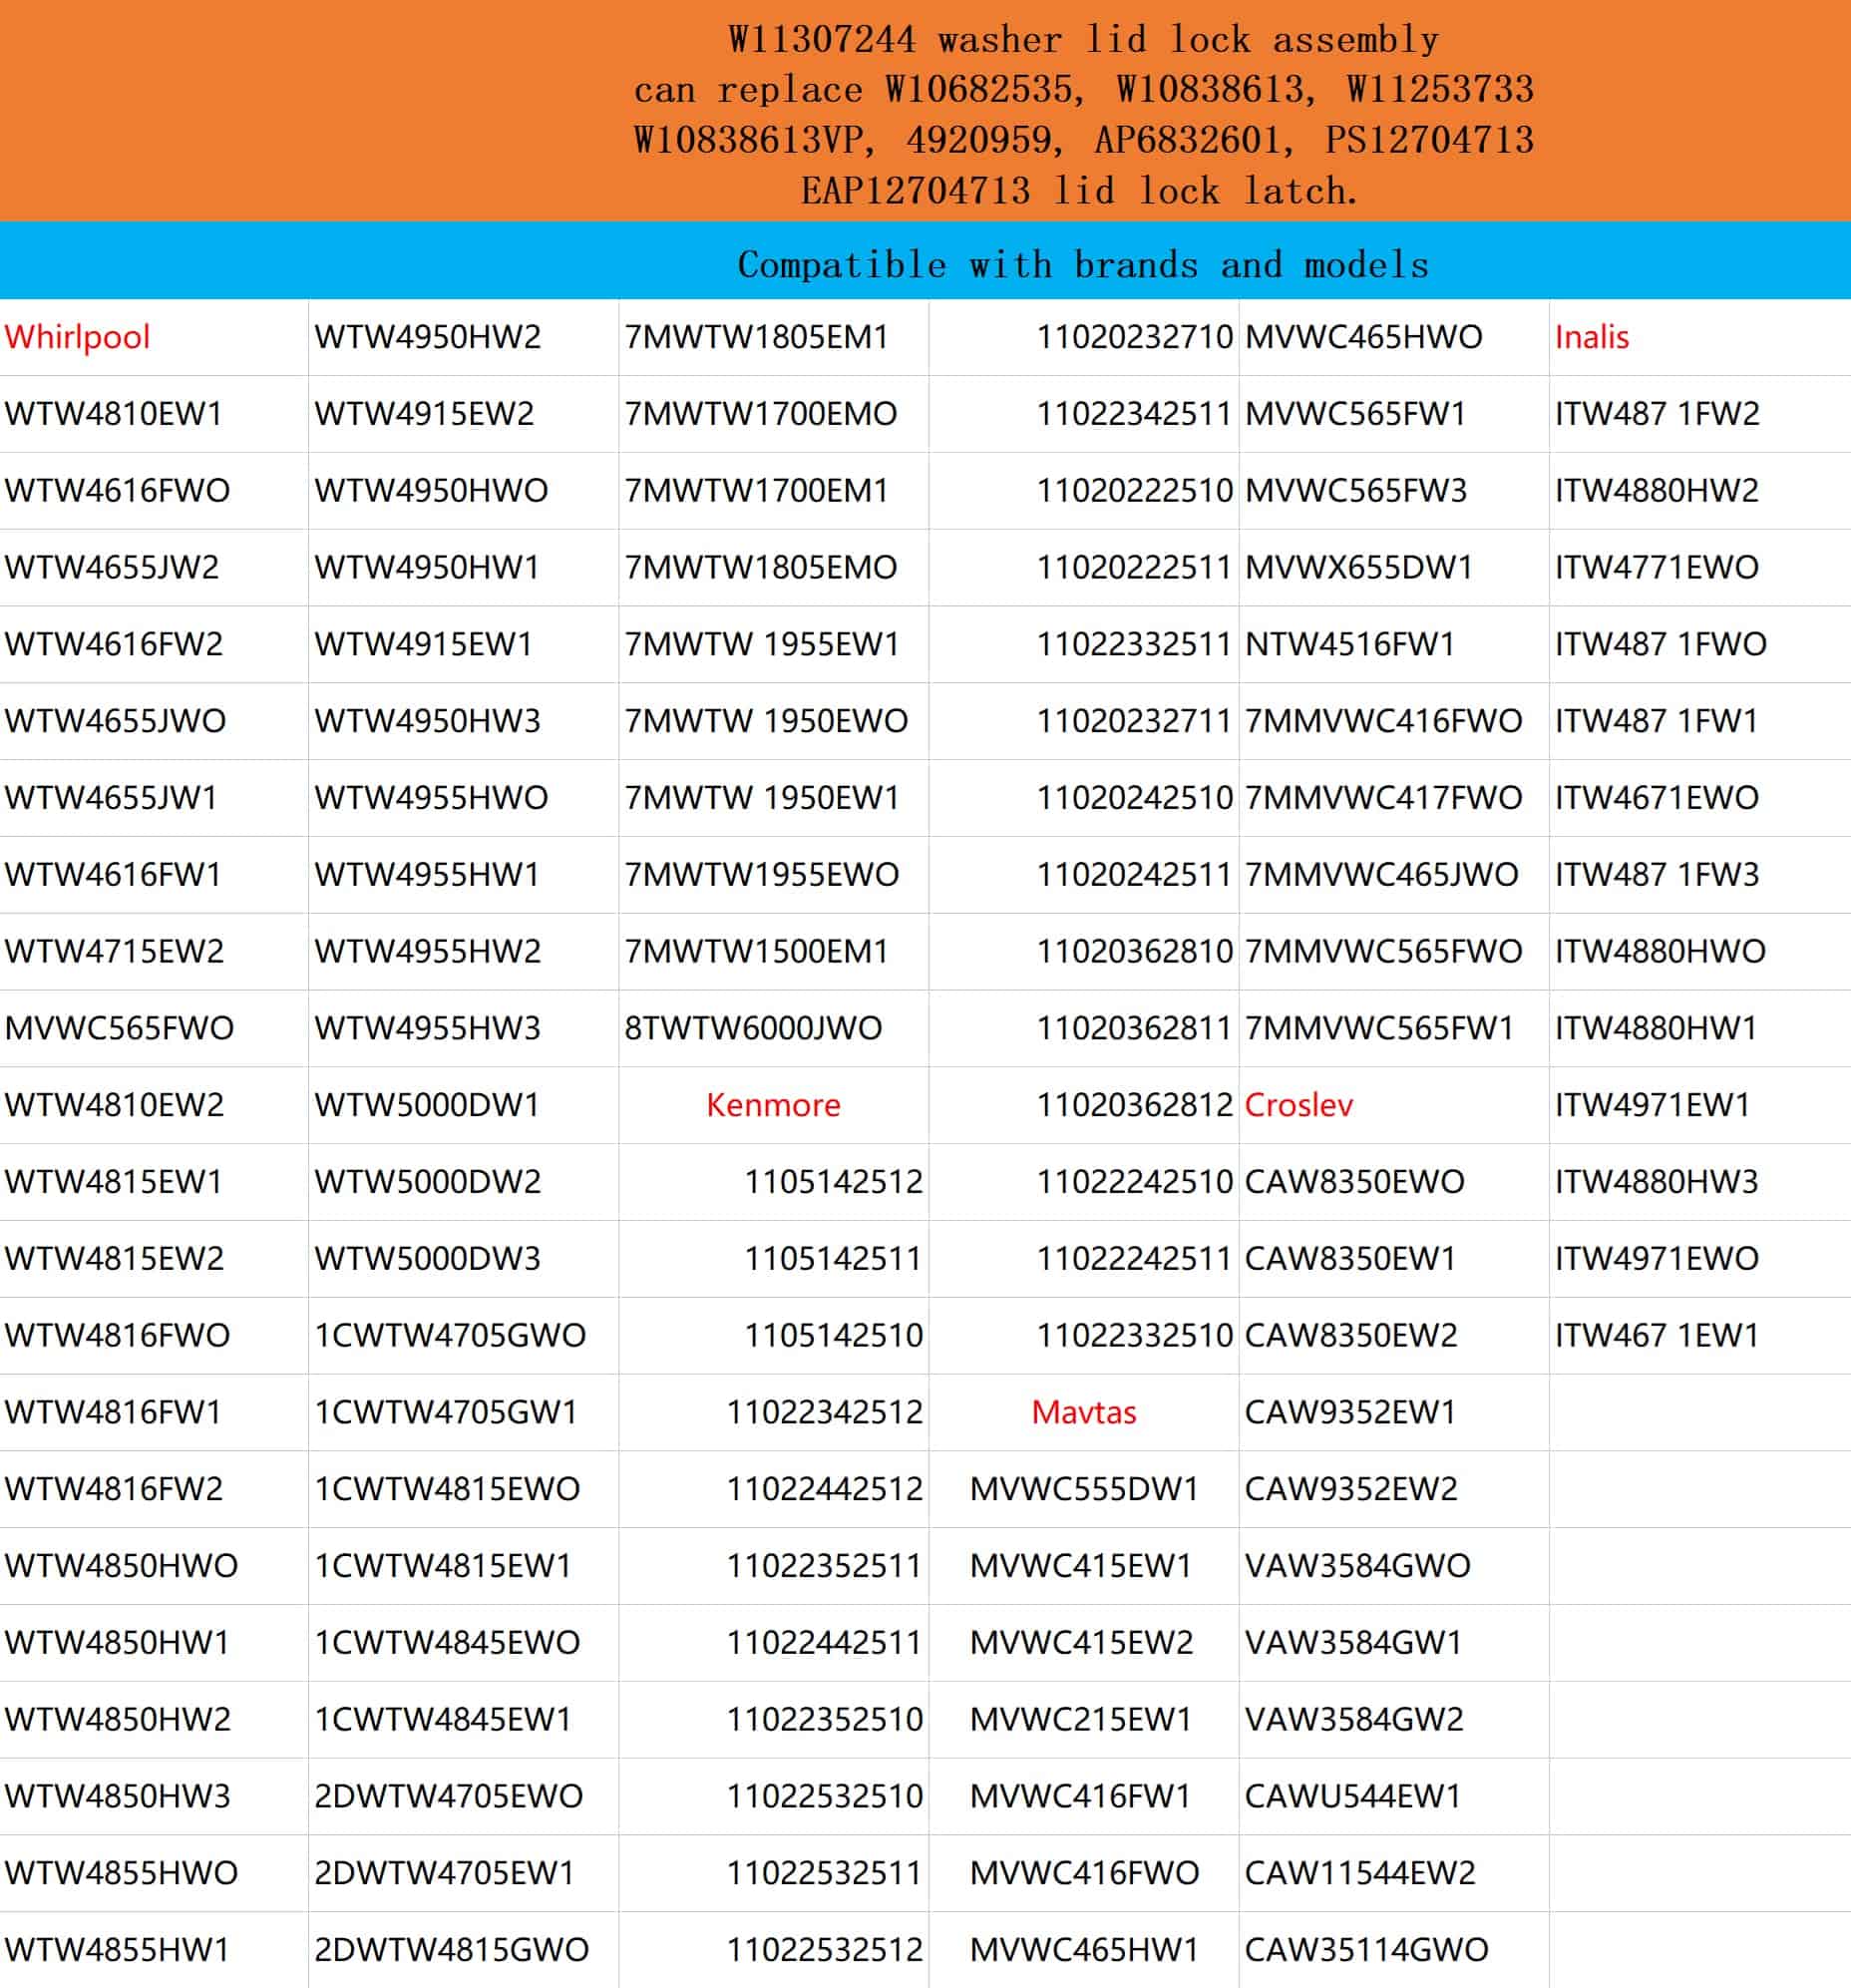Click Kenmore number 11020362812
Screen dimensions: 1851x1988
pos(1134,1105)
